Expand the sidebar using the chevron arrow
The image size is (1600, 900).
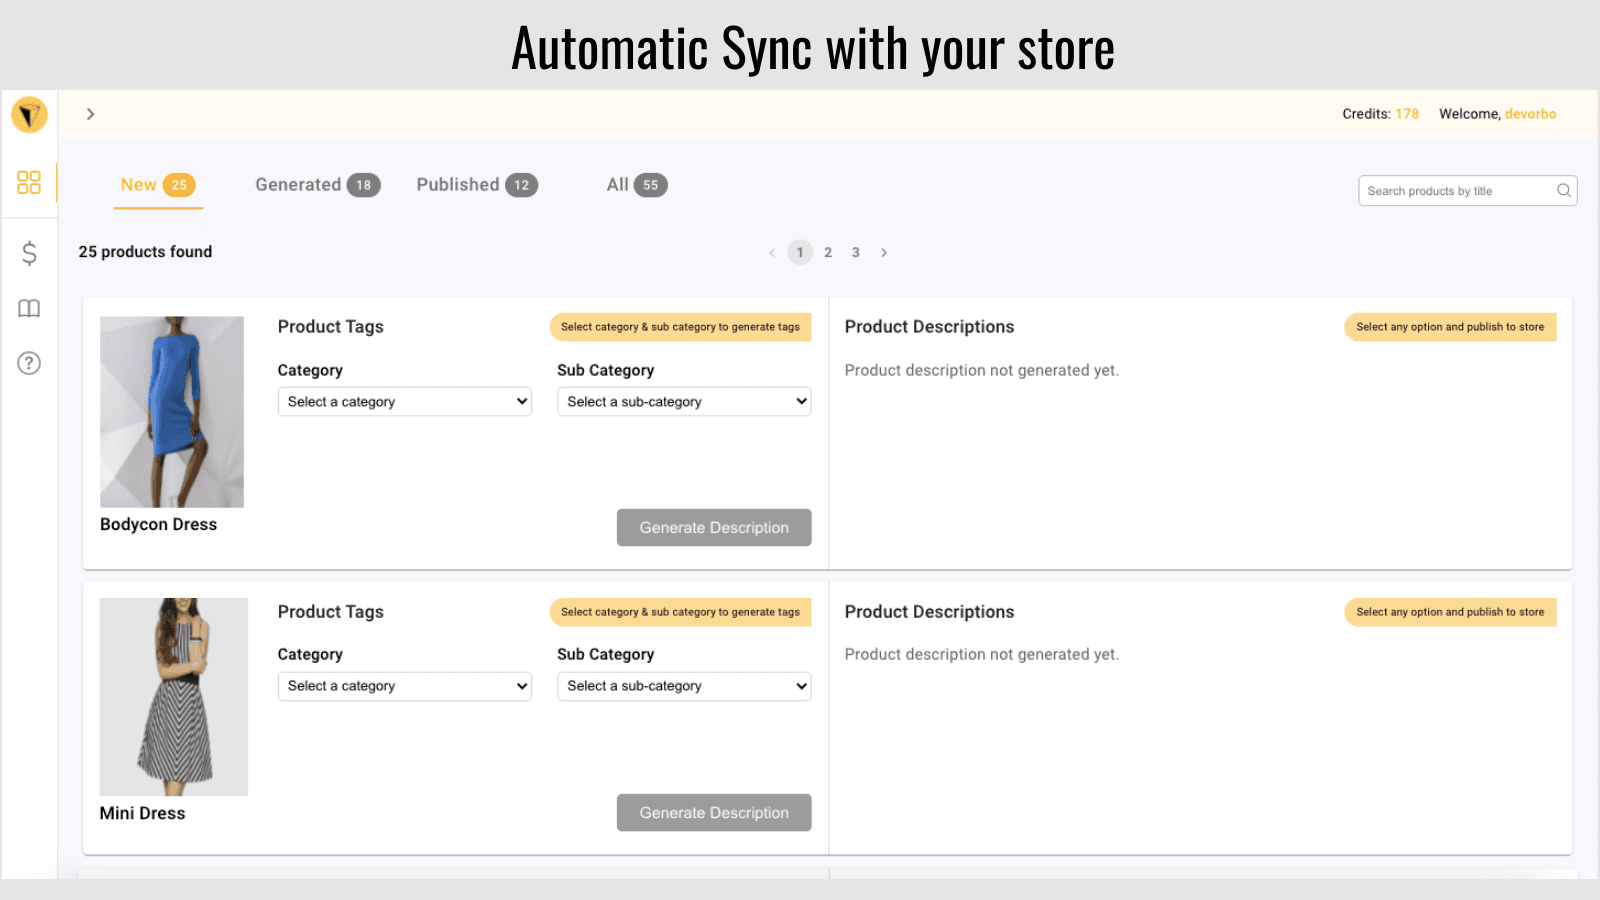[90, 114]
